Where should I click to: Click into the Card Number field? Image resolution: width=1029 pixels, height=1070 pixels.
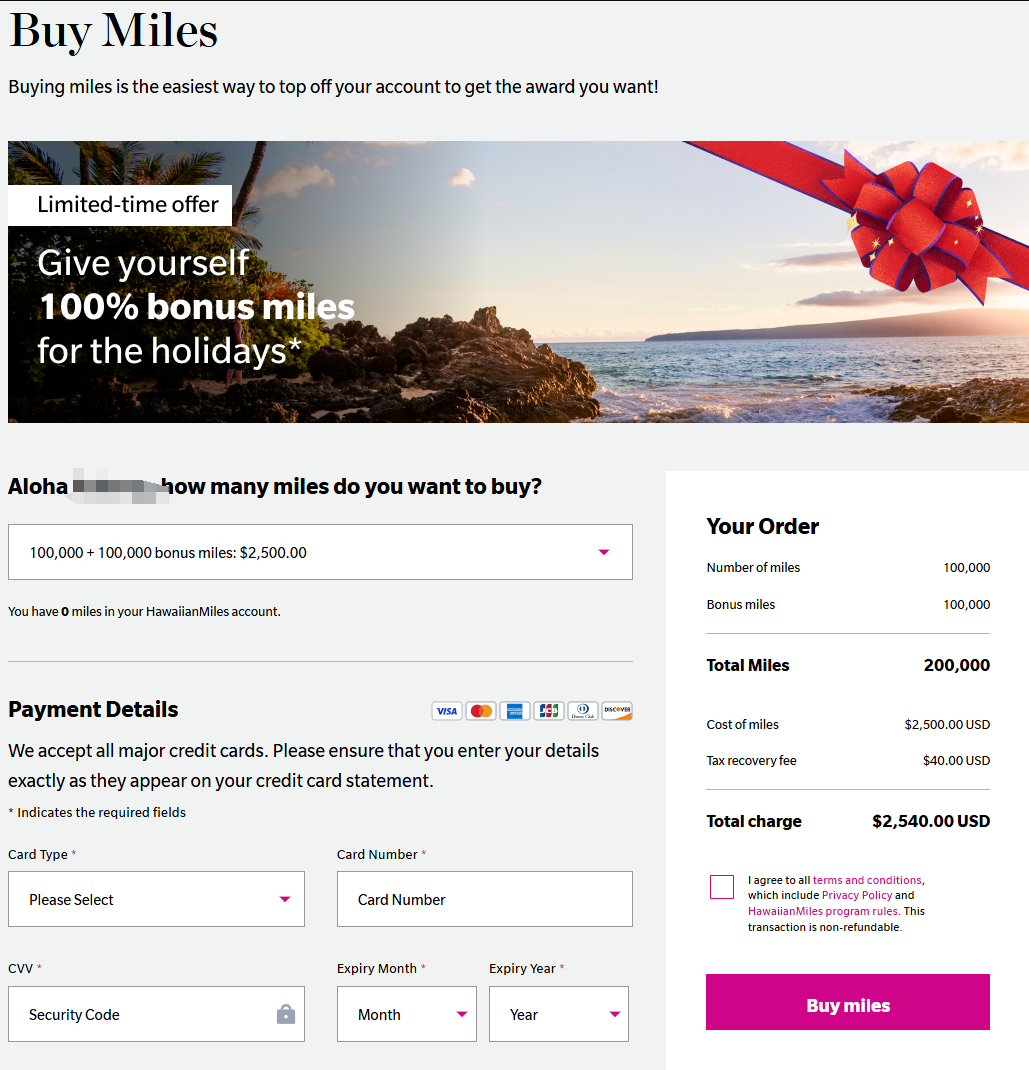coord(485,899)
